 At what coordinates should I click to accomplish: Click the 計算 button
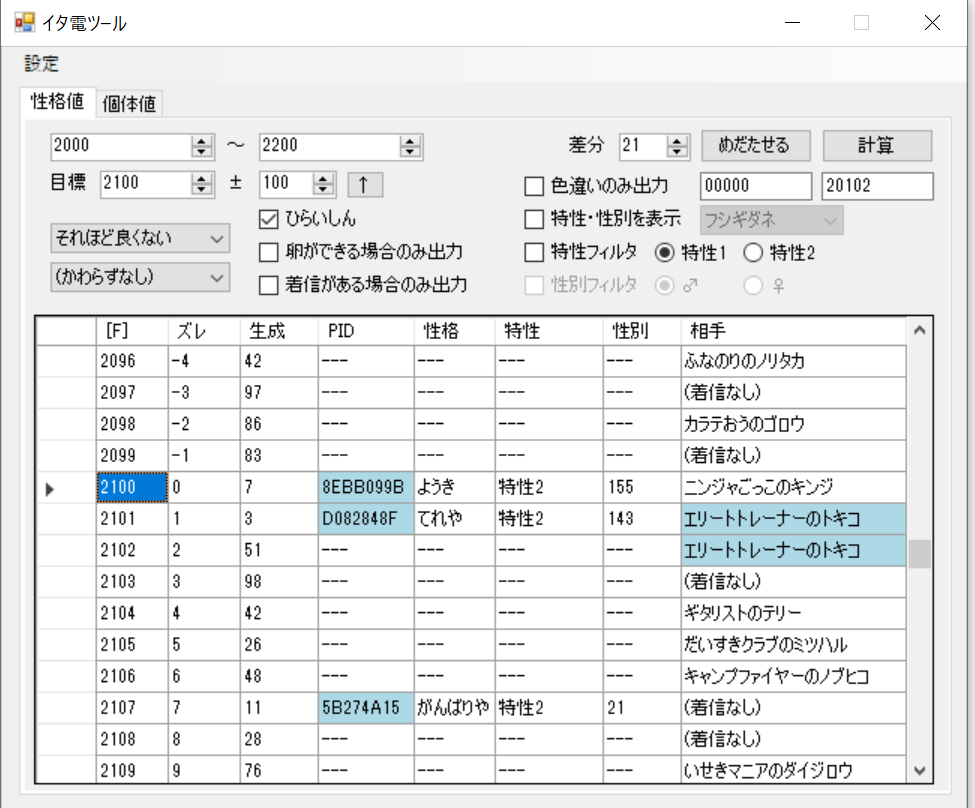877,146
